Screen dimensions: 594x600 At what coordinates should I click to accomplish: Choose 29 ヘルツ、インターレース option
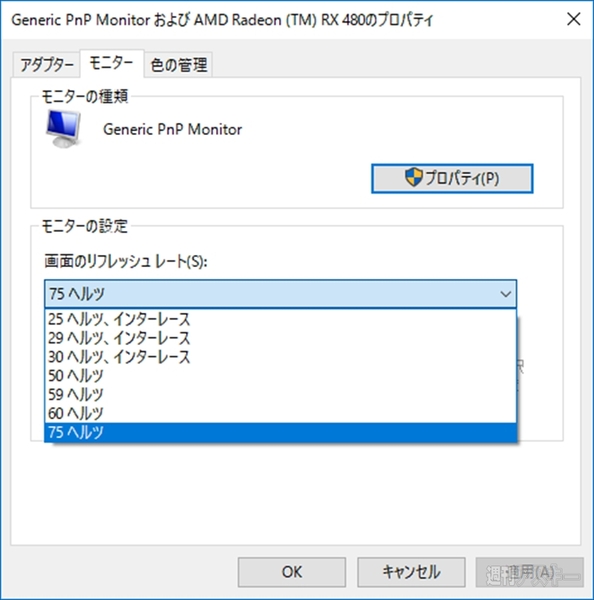(281, 338)
